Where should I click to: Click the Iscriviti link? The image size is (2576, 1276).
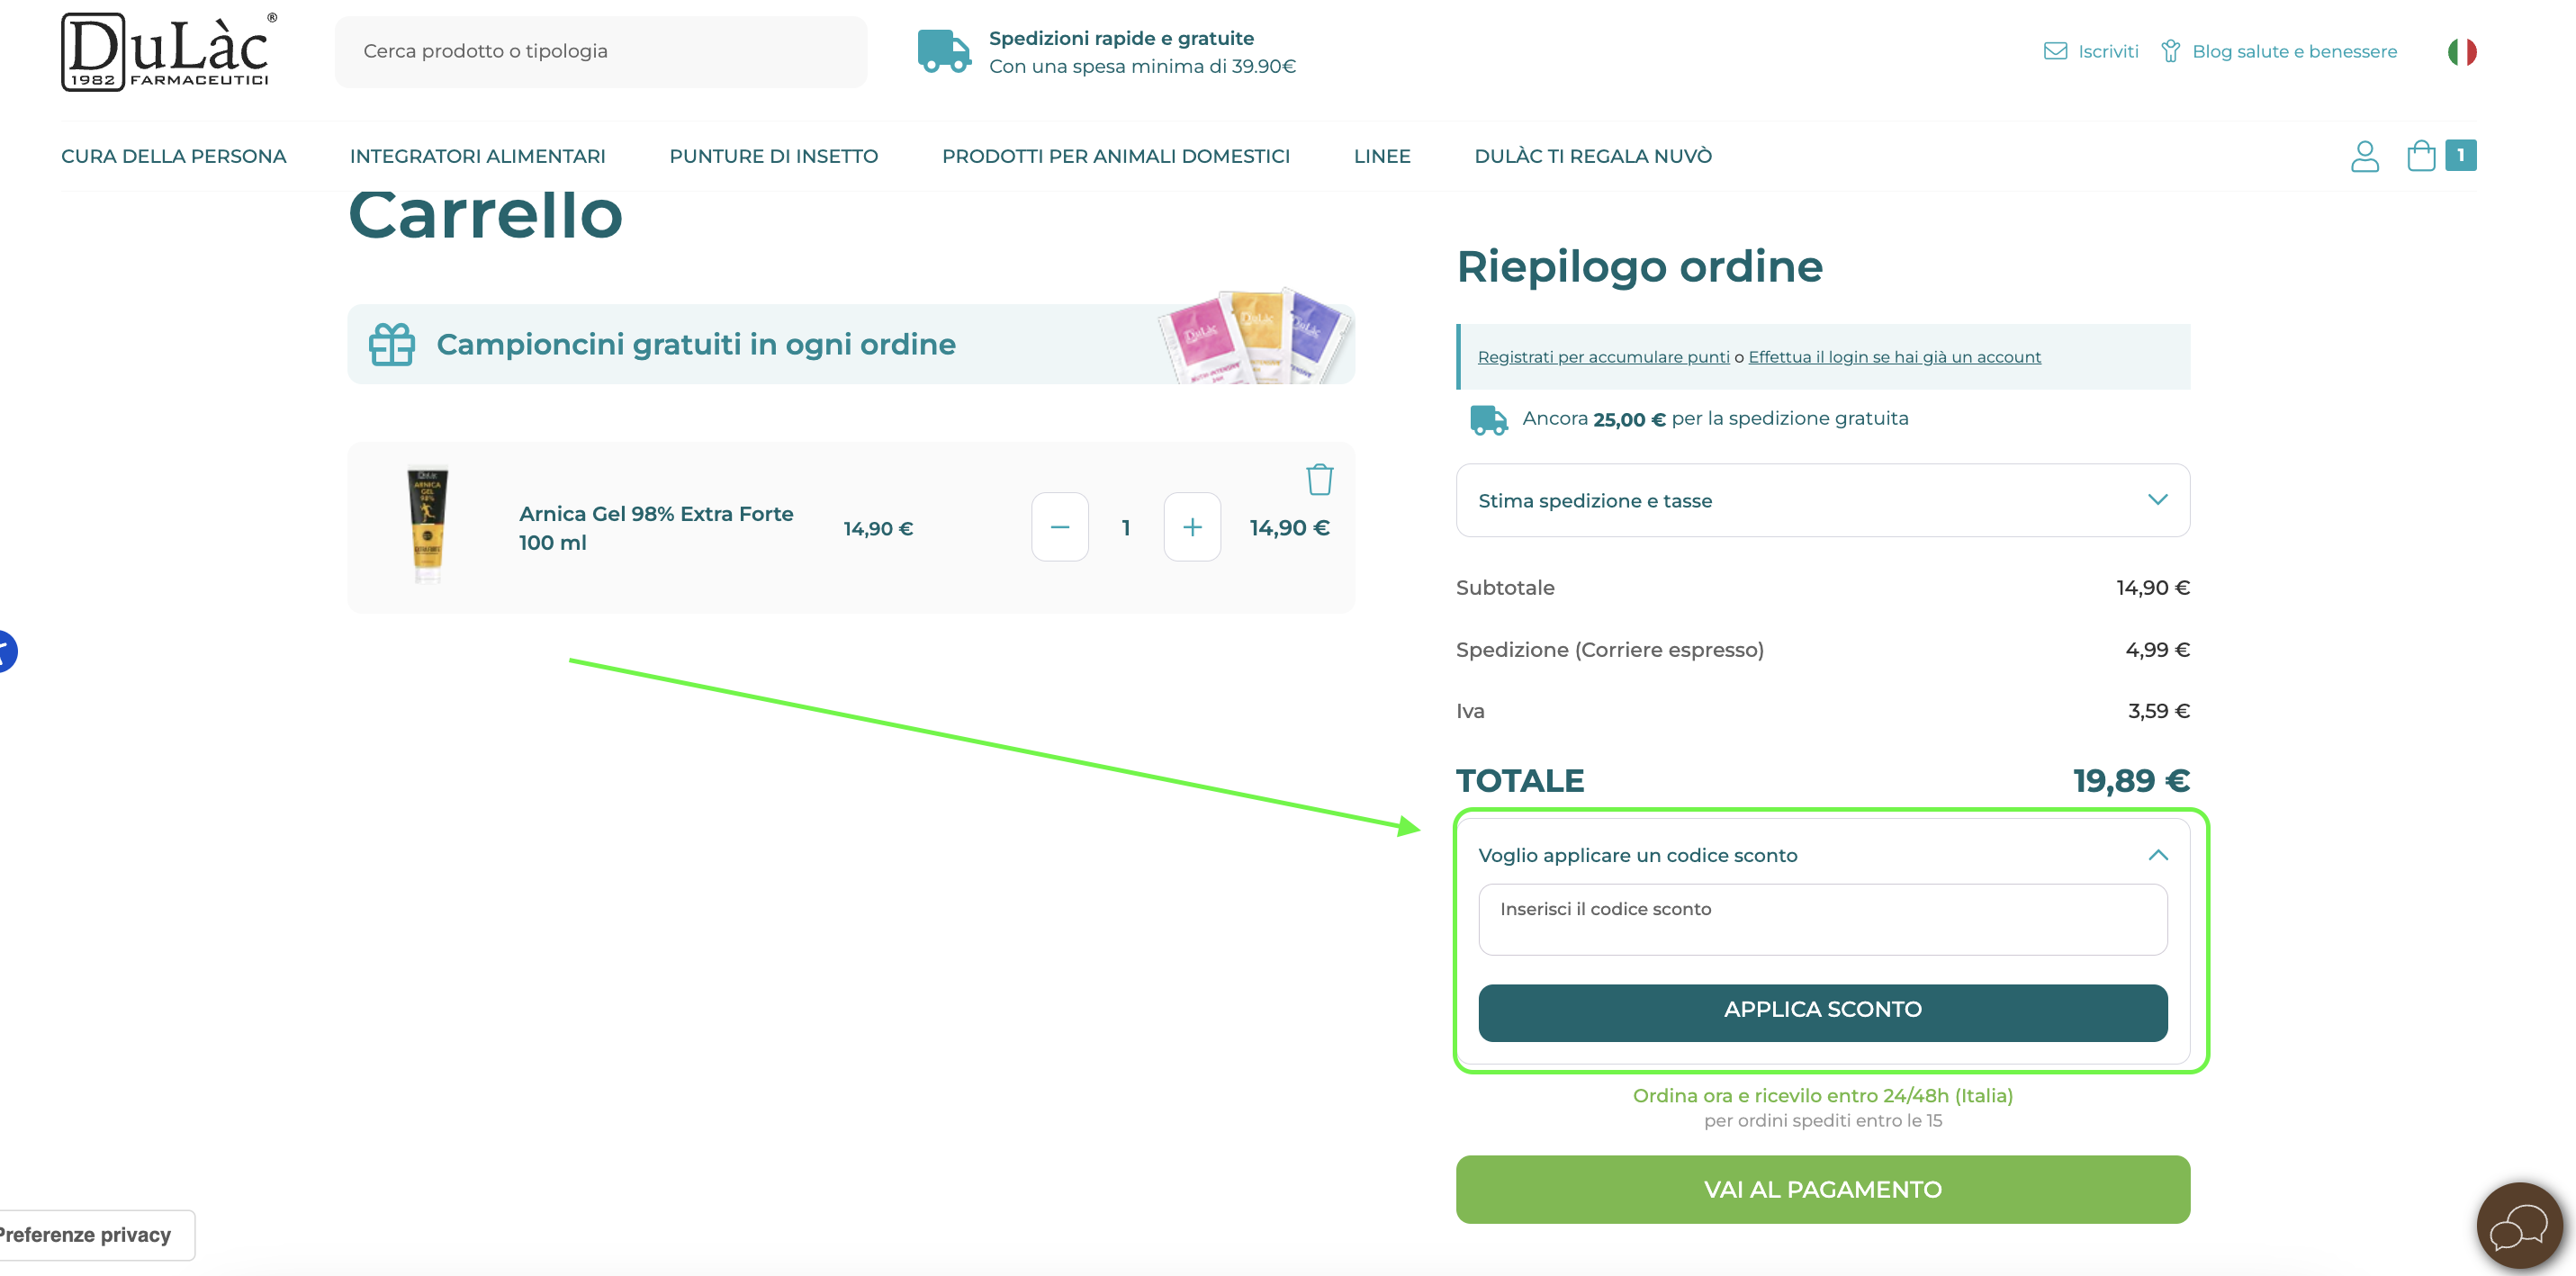point(2107,51)
